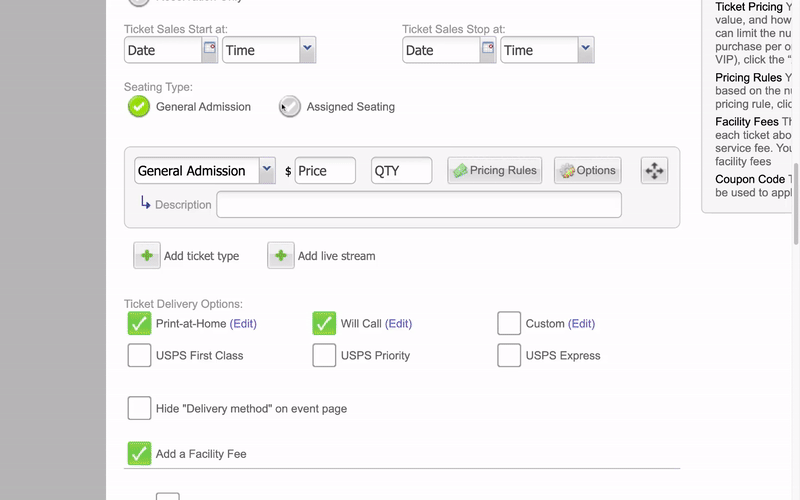
Task: Open the Pricing Rules button
Action: pyautogui.click(x=494, y=170)
